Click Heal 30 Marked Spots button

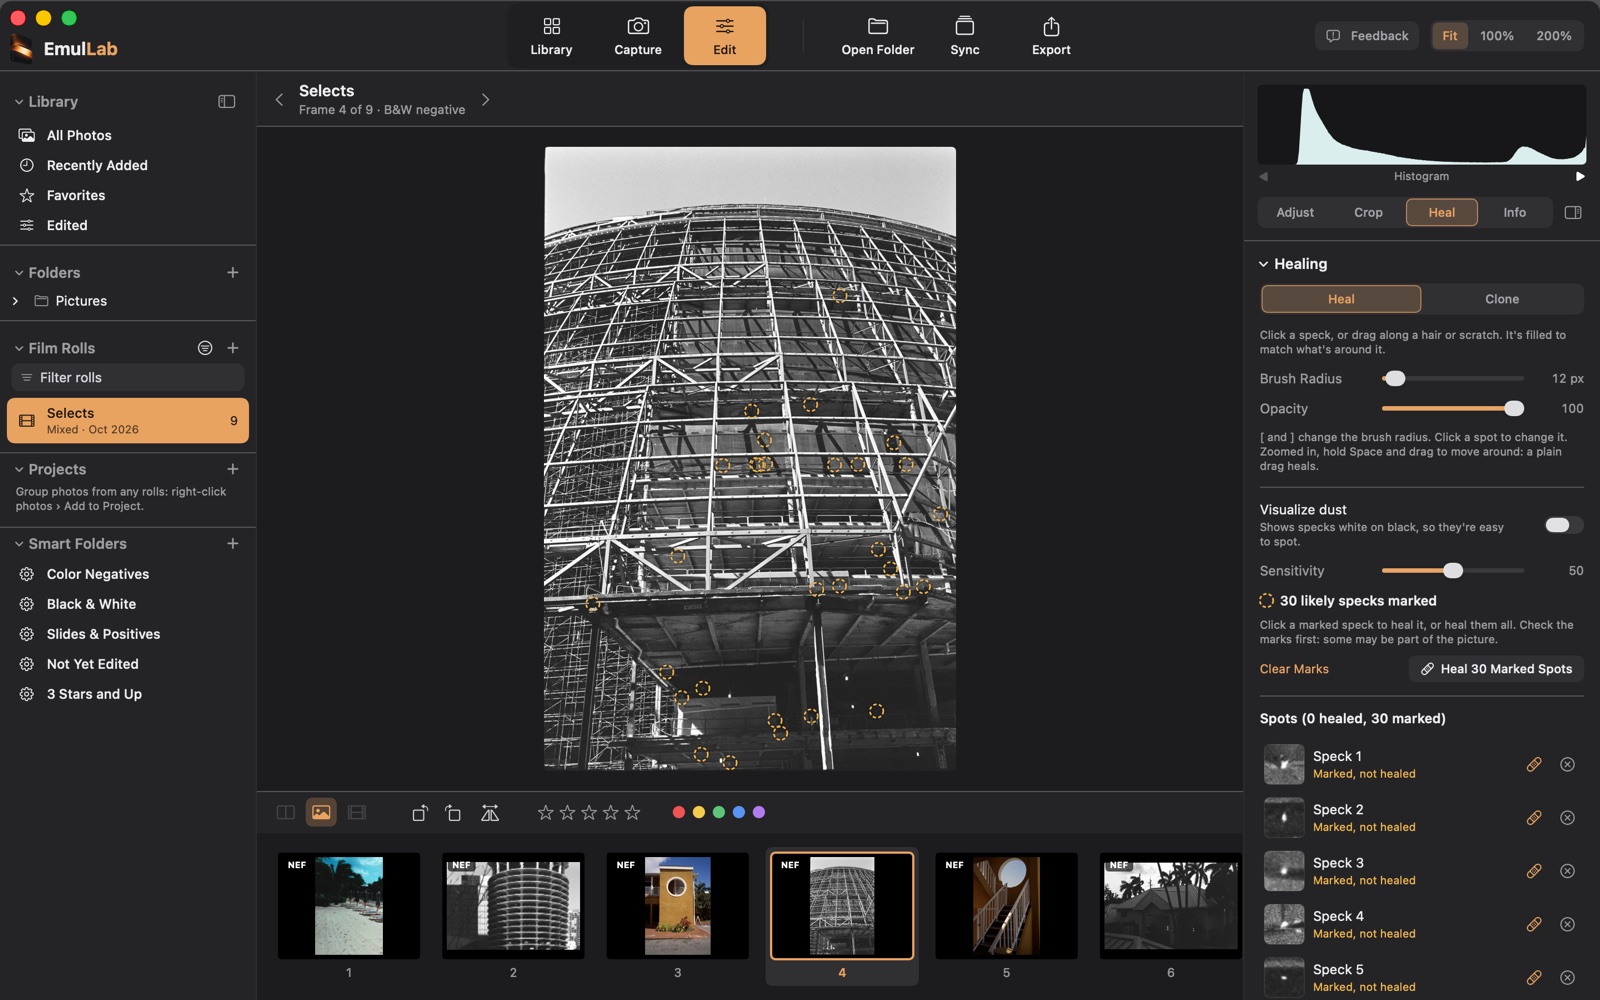(1496, 669)
